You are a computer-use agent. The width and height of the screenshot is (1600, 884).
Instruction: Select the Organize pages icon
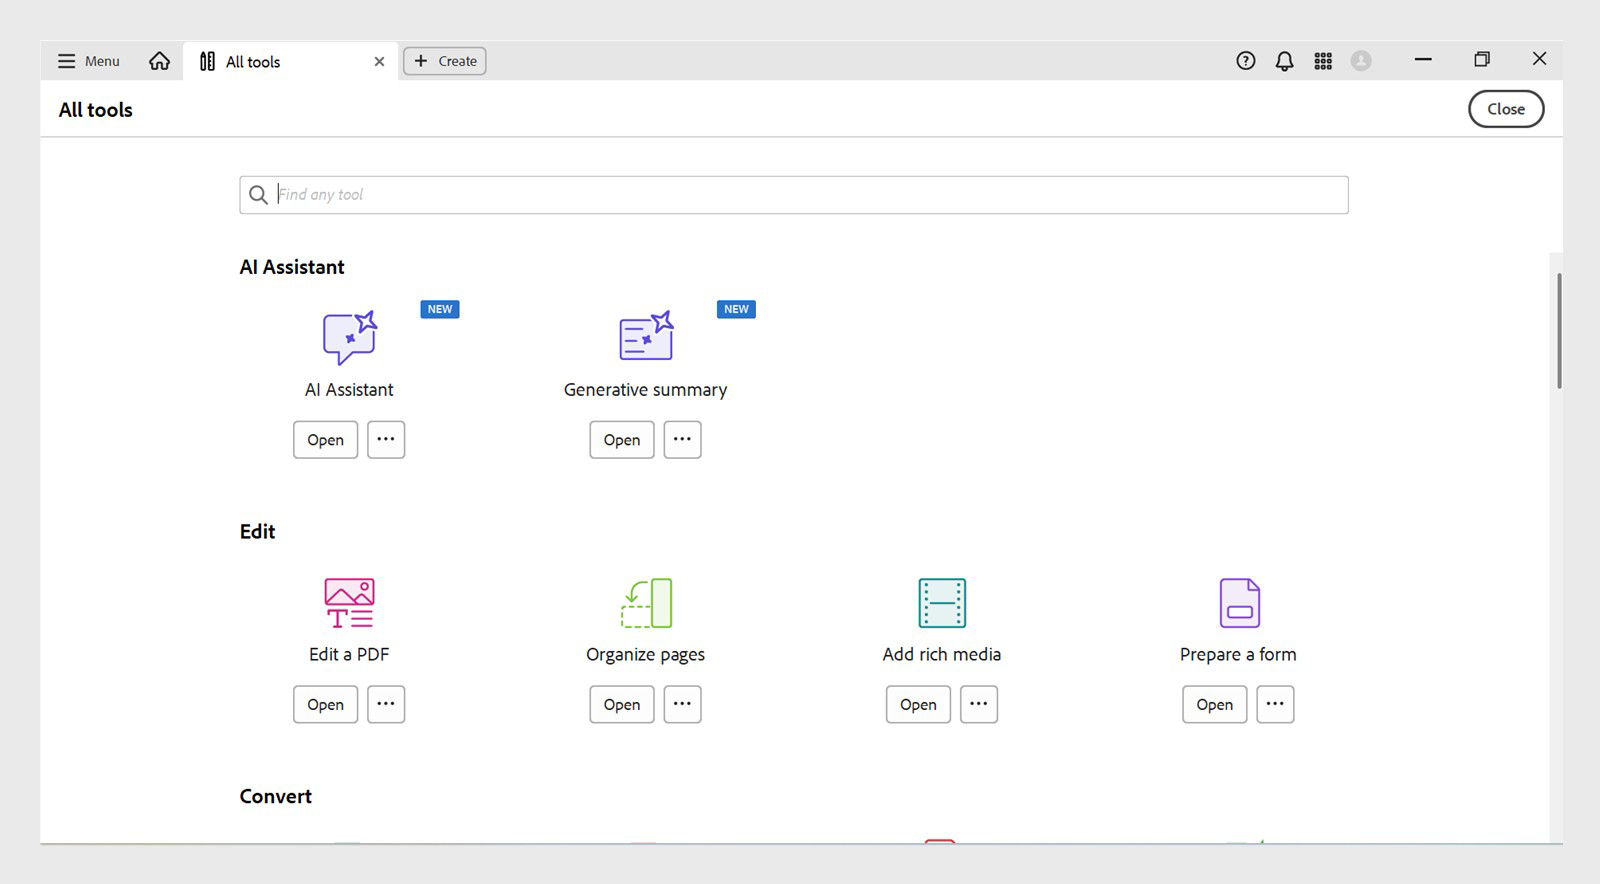[x=646, y=603]
